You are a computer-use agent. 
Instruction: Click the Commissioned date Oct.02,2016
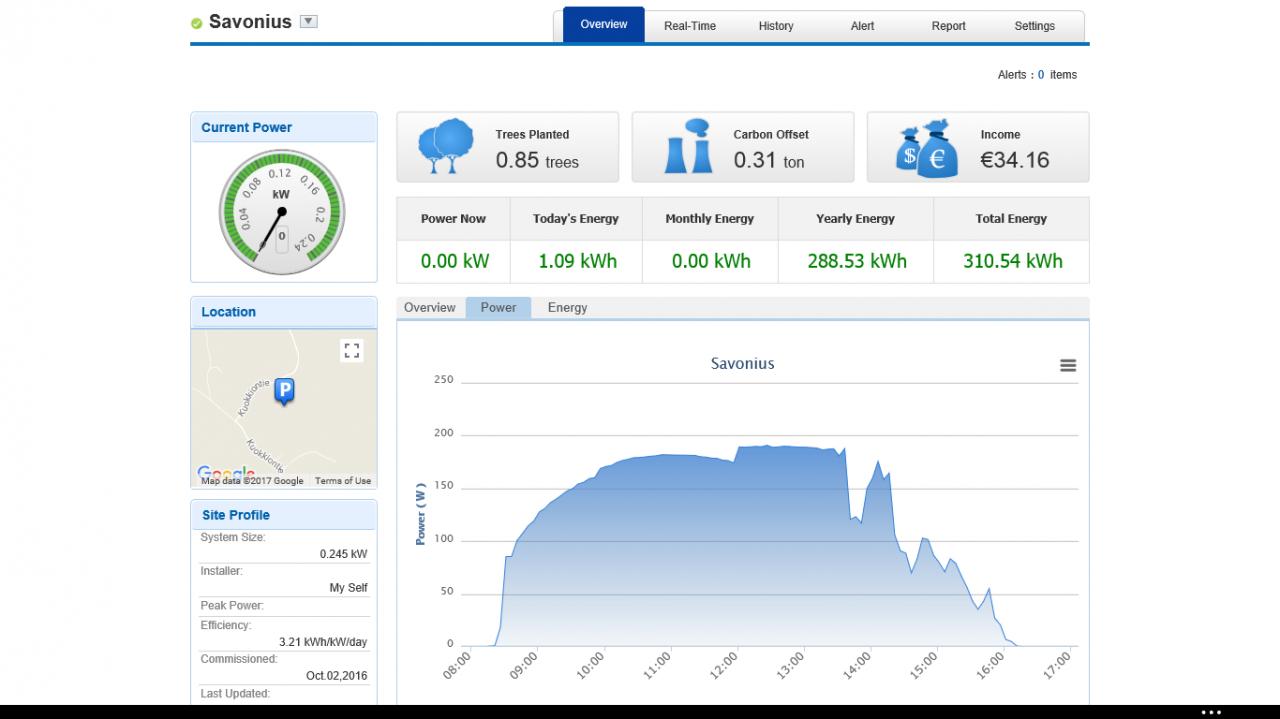click(336, 676)
